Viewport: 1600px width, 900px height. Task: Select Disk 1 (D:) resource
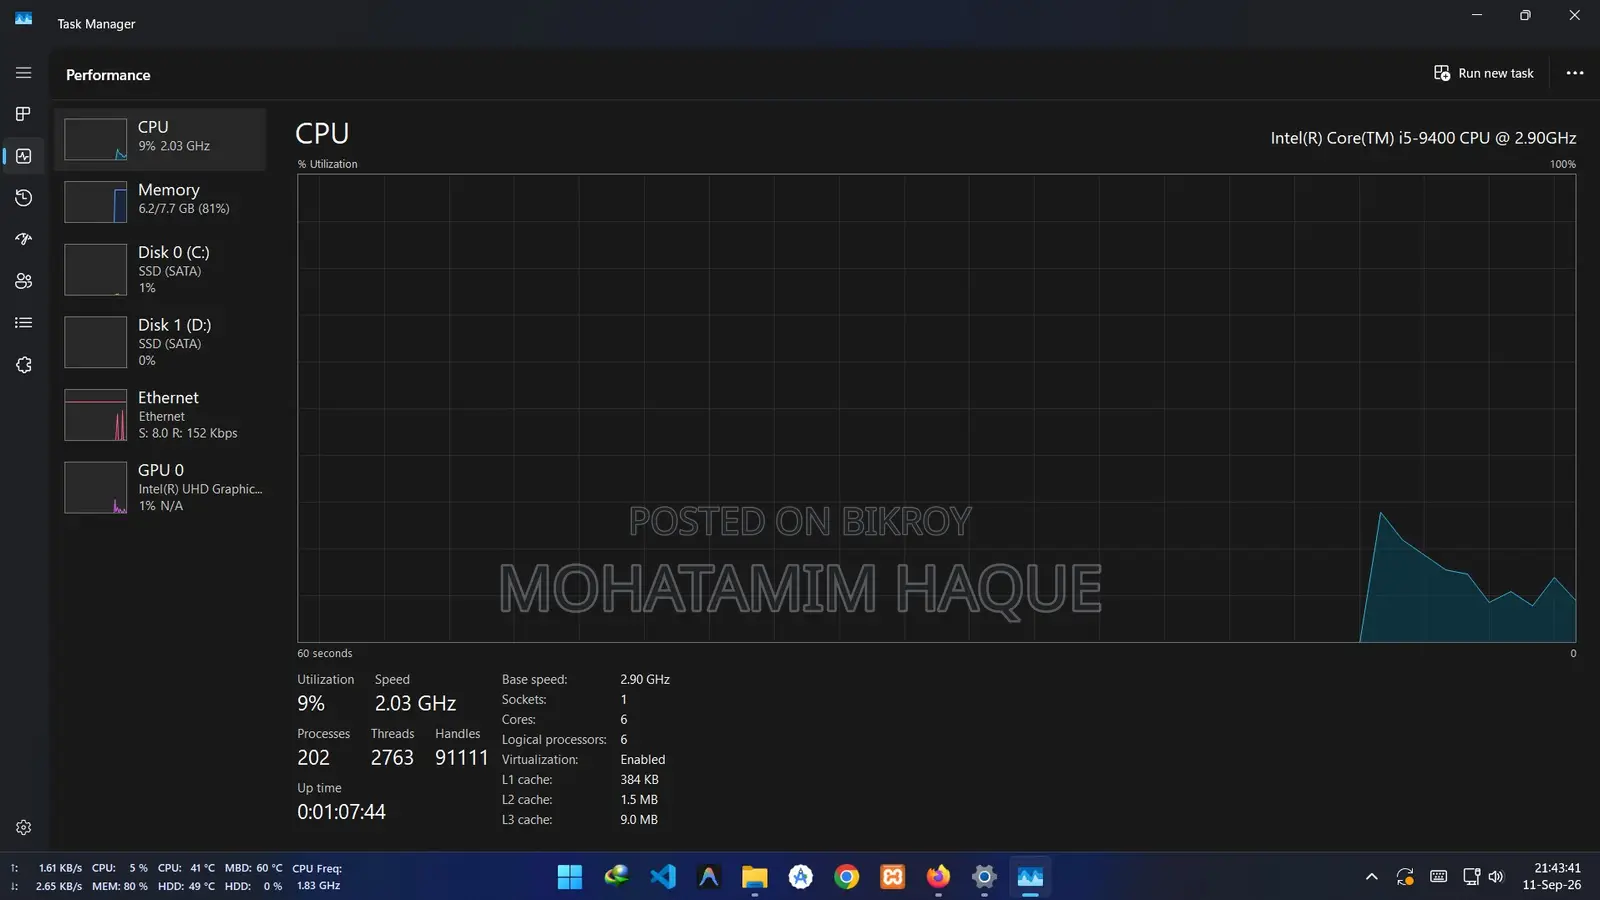click(x=160, y=342)
